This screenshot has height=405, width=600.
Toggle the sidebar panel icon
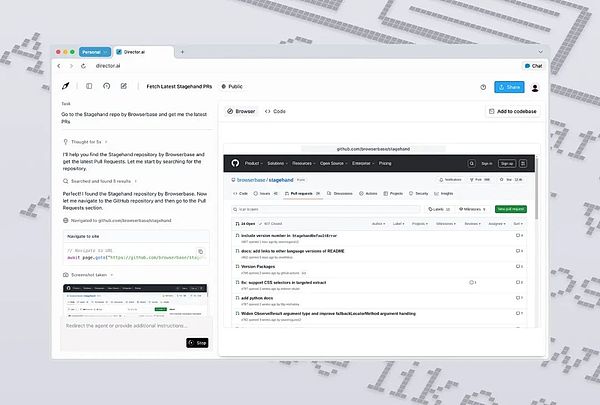click(89, 87)
